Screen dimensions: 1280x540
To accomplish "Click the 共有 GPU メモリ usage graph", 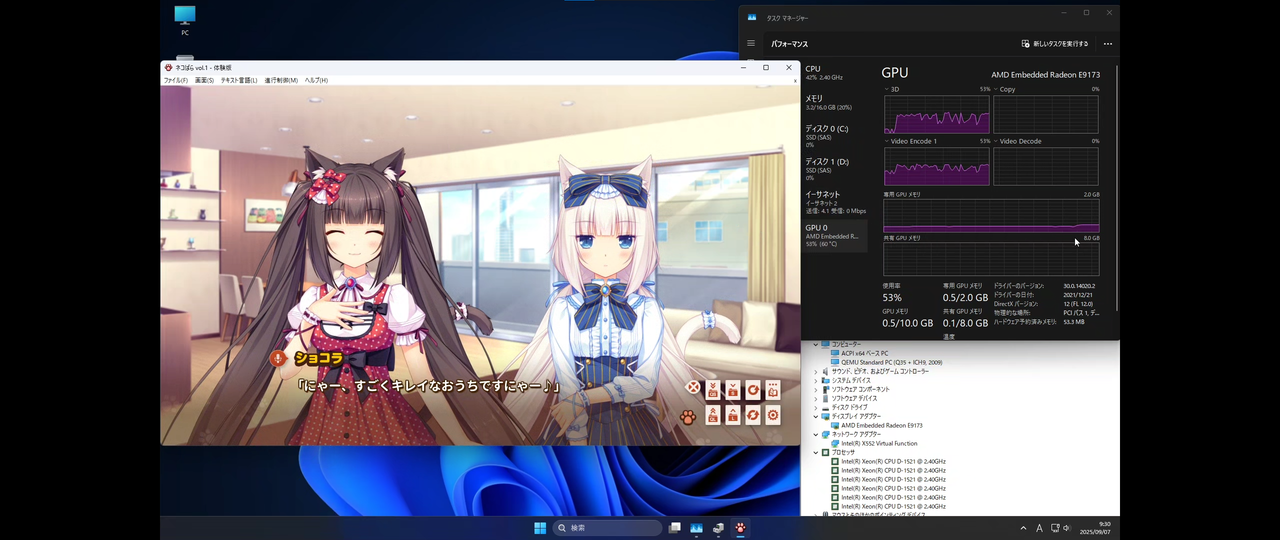I will [x=991, y=259].
